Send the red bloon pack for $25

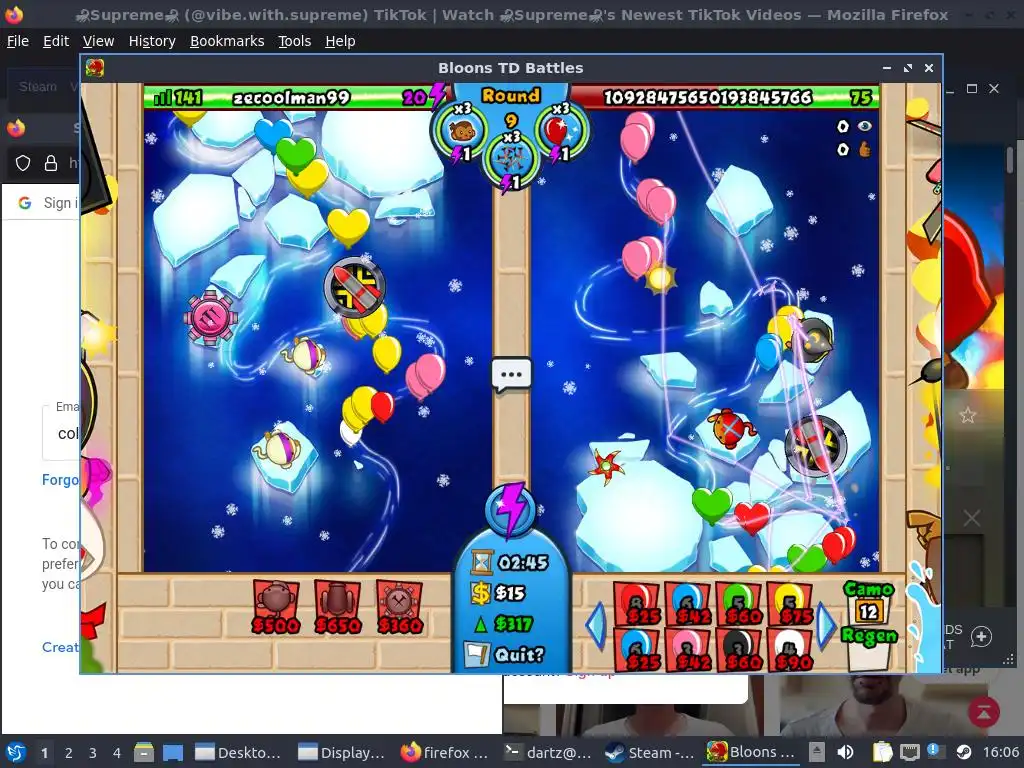638,604
